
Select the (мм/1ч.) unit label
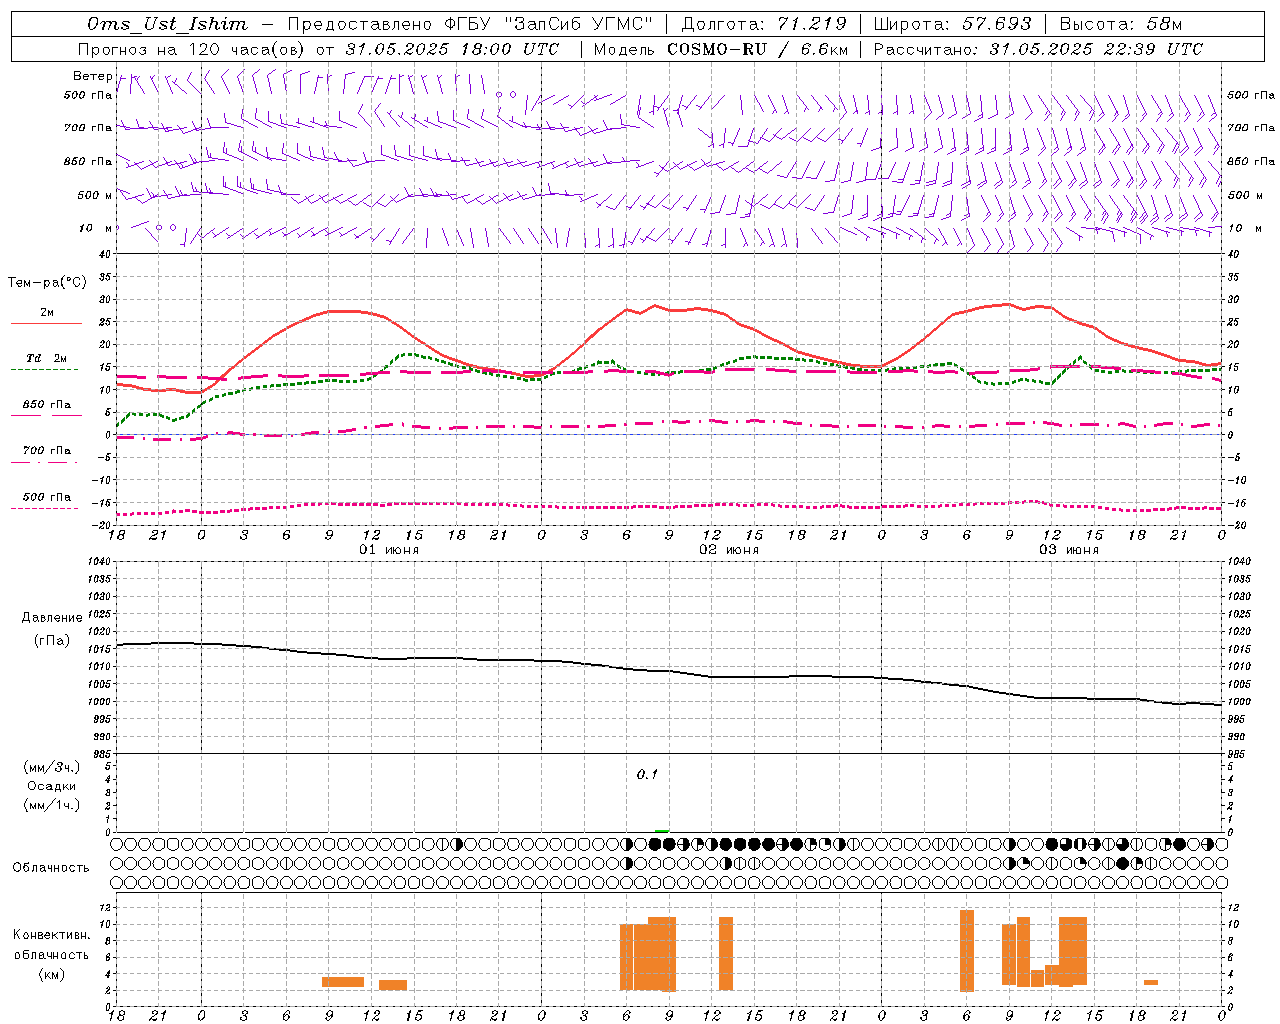[52, 805]
